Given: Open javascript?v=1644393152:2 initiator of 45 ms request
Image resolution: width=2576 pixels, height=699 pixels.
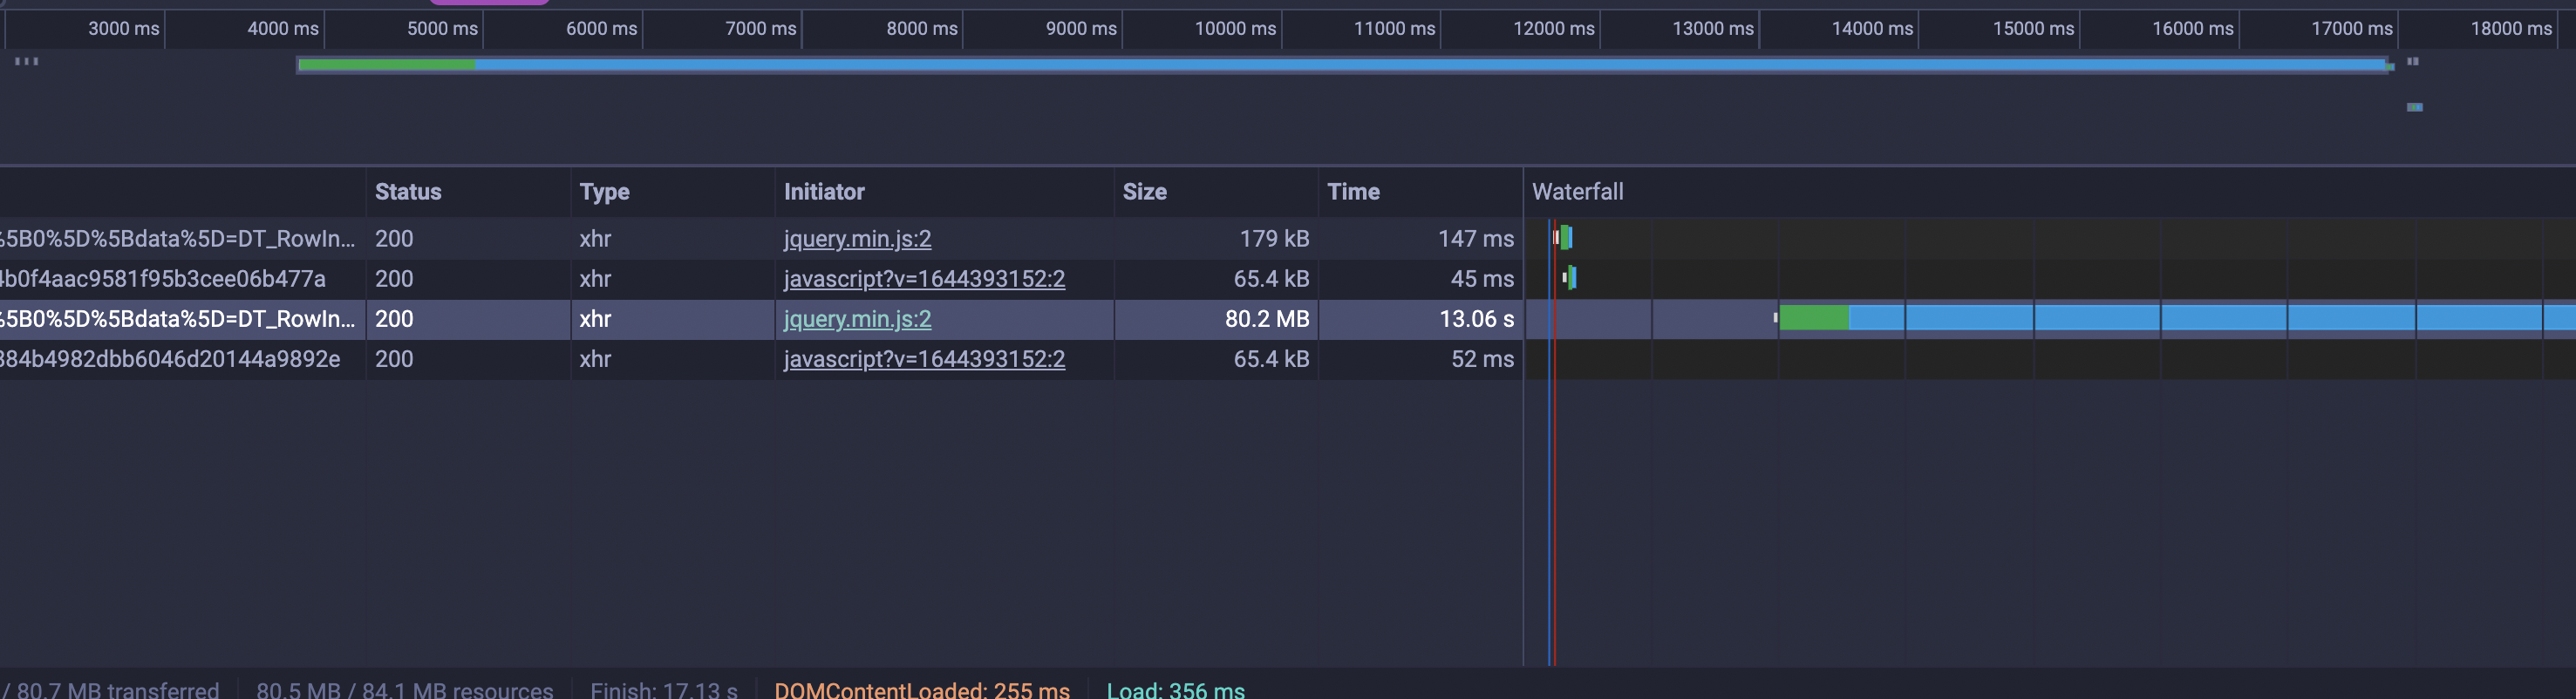Looking at the screenshot, I should tap(924, 279).
